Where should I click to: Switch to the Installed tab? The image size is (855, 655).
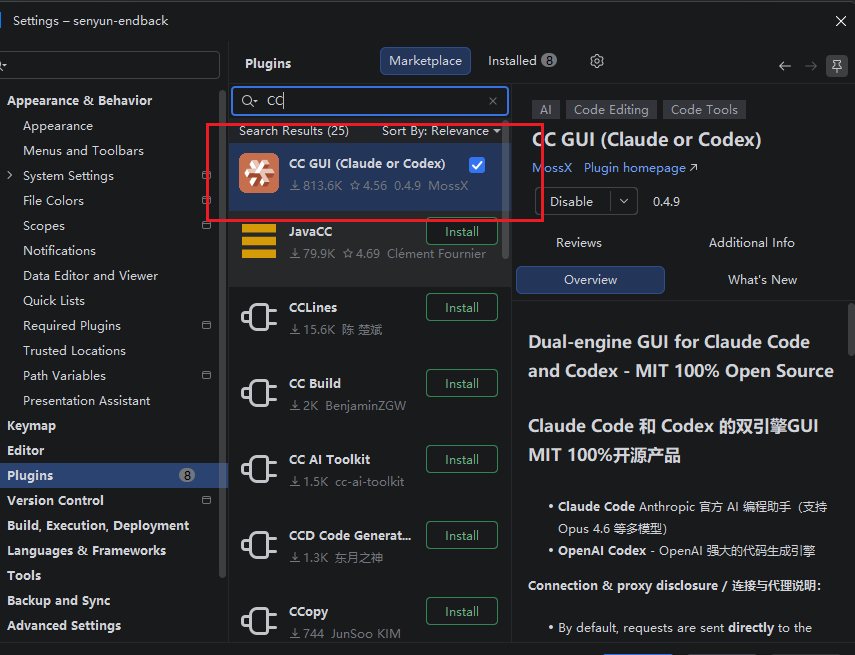522,61
